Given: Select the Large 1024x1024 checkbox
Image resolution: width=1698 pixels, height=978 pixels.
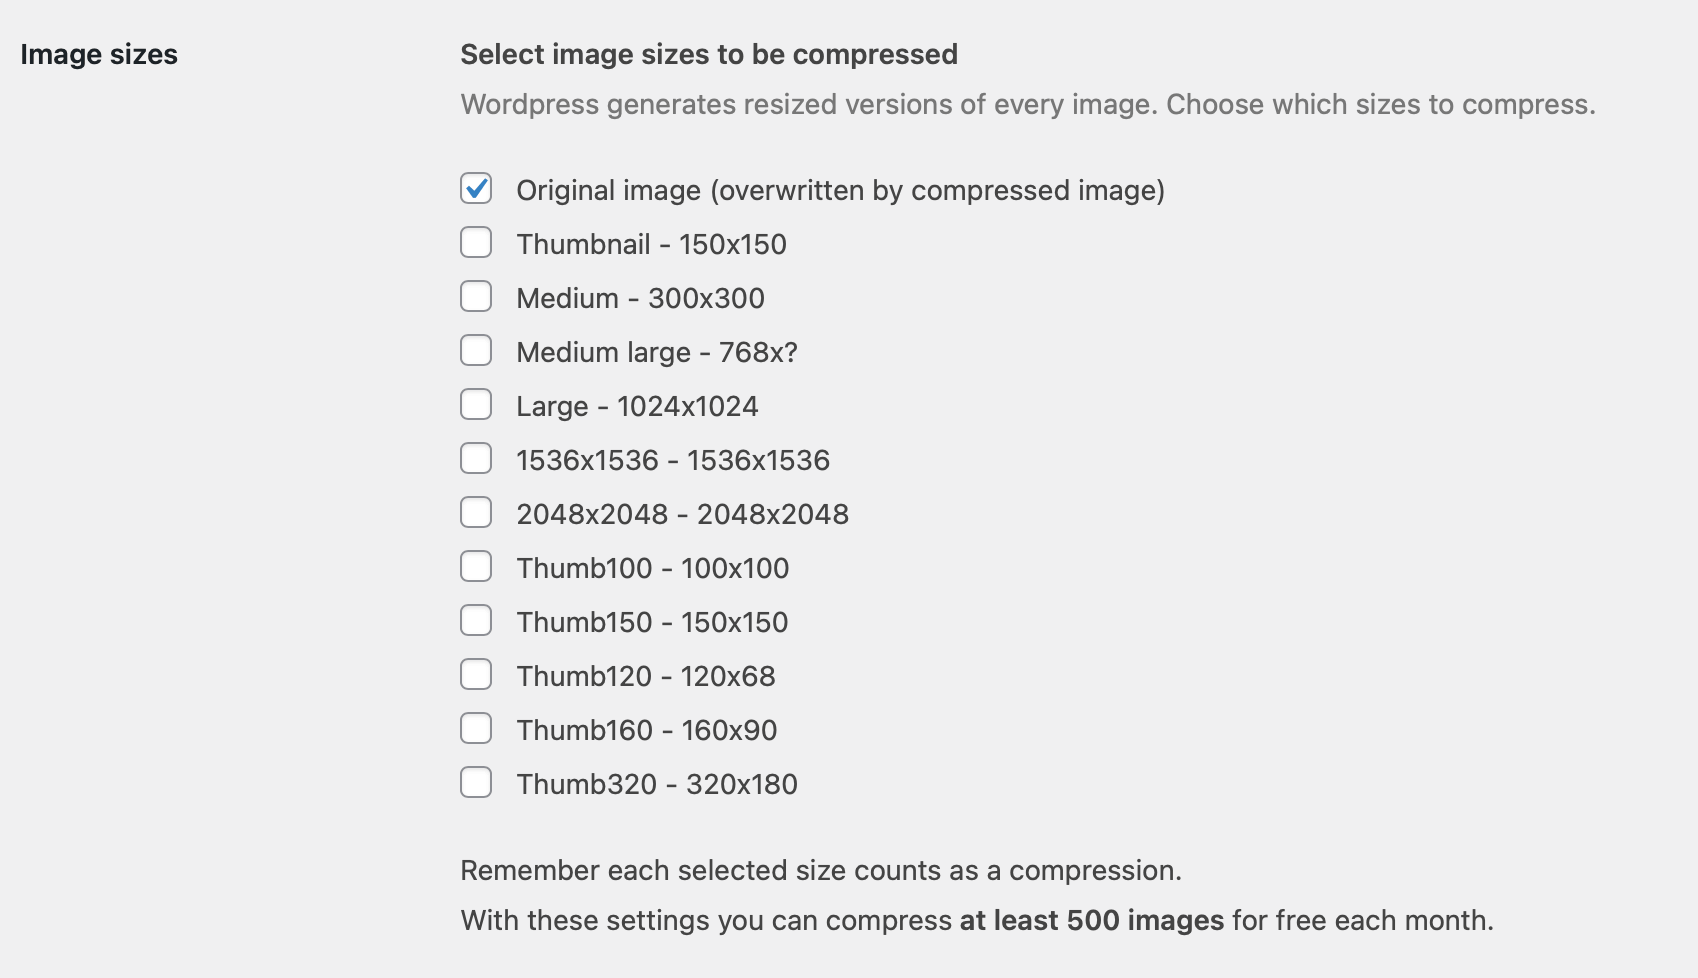Looking at the screenshot, I should [x=476, y=404].
